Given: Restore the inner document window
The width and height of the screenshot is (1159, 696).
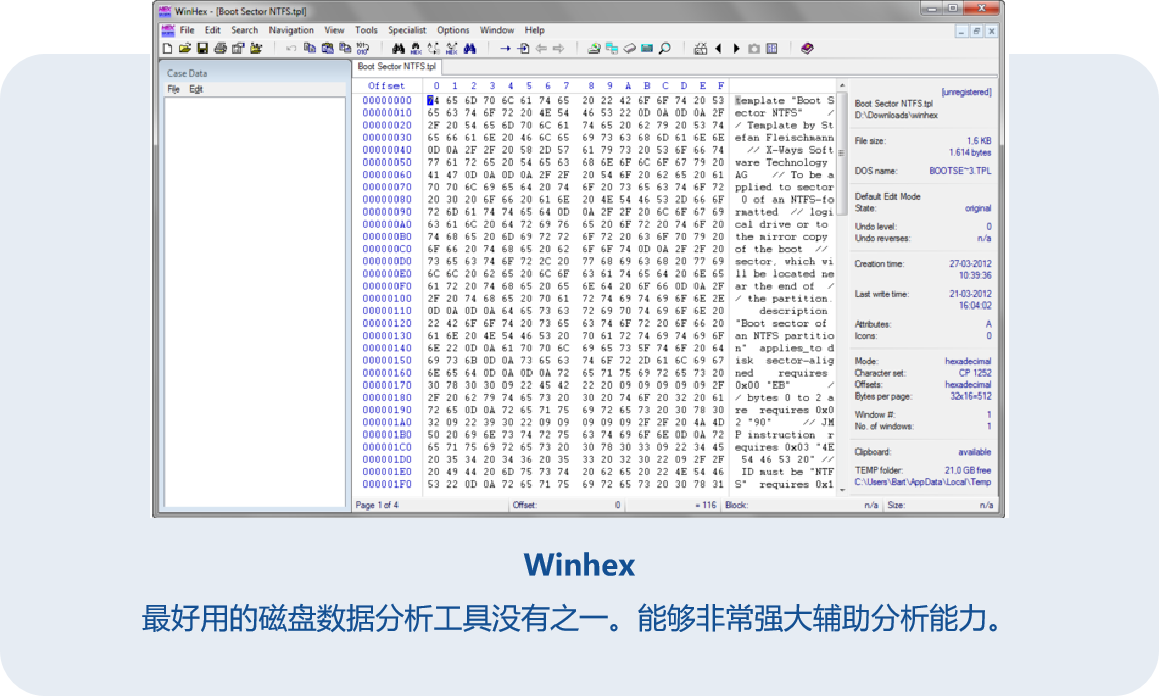Looking at the screenshot, I should pyautogui.click(x=976, y=31).
